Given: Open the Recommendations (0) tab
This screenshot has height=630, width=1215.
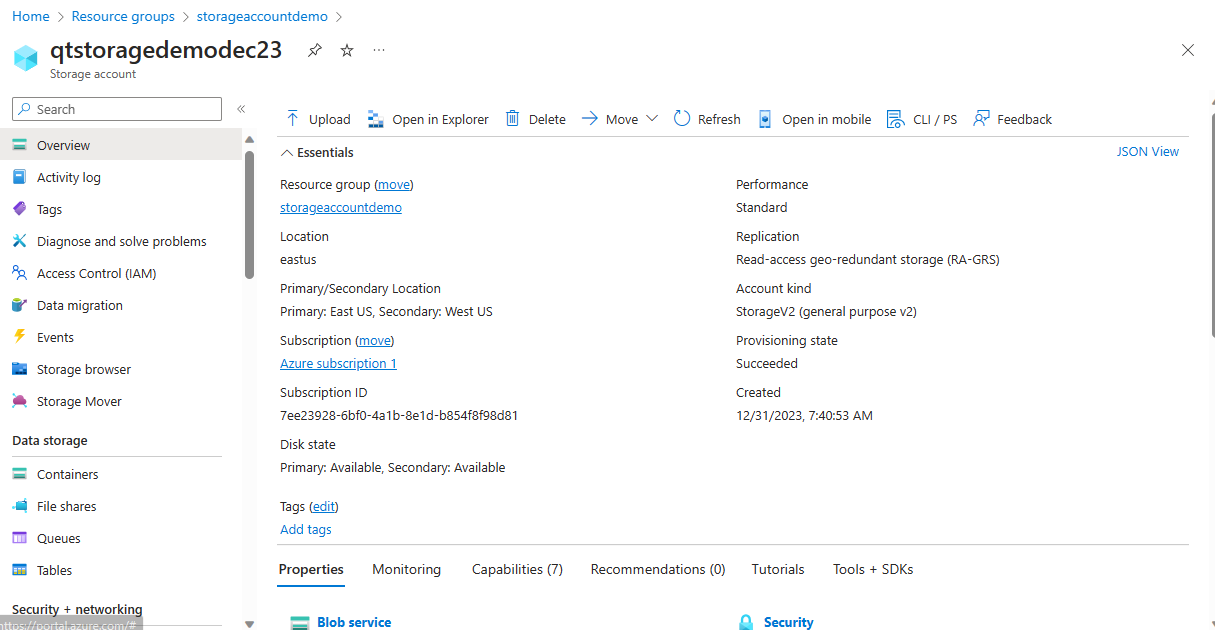Looking at the screenshot, I should click(x=658, y=569).
